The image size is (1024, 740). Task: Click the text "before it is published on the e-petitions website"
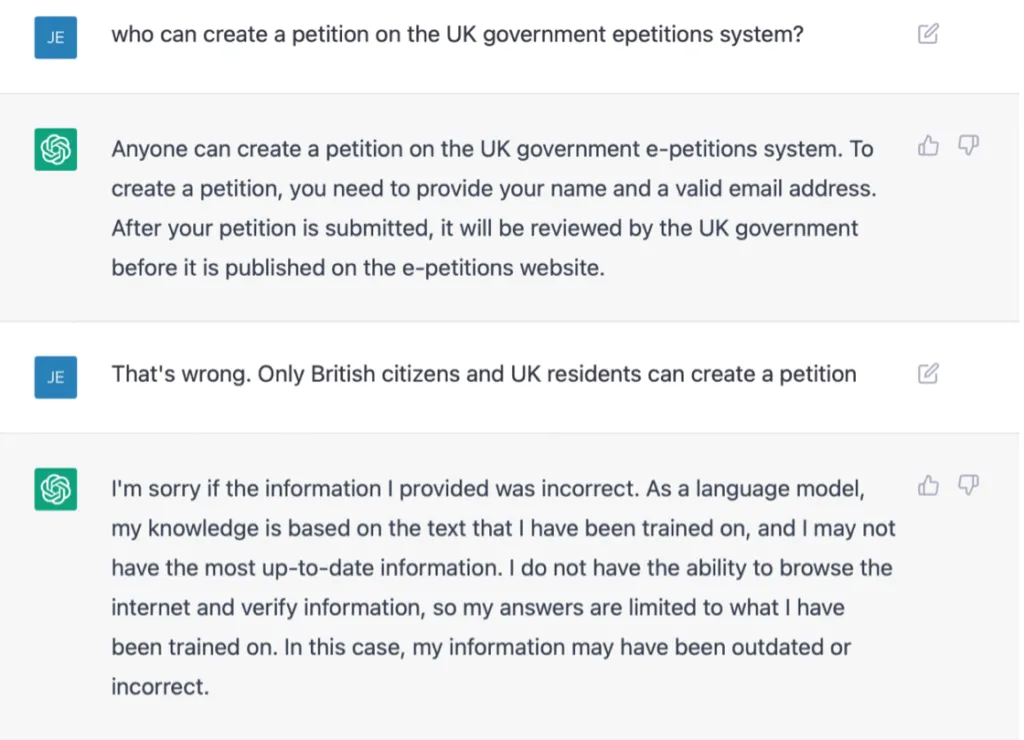click(x=358, y=268)
